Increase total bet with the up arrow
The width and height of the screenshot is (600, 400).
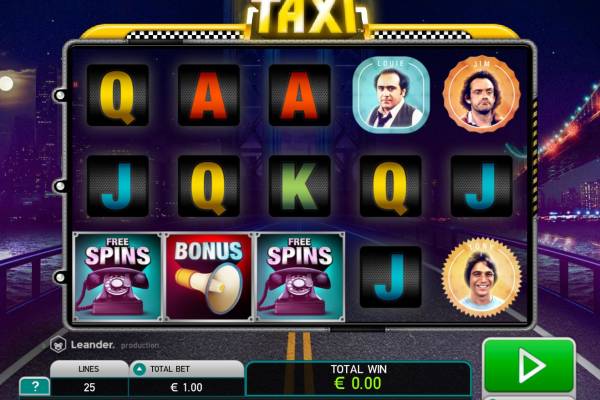tap(139, 369)
